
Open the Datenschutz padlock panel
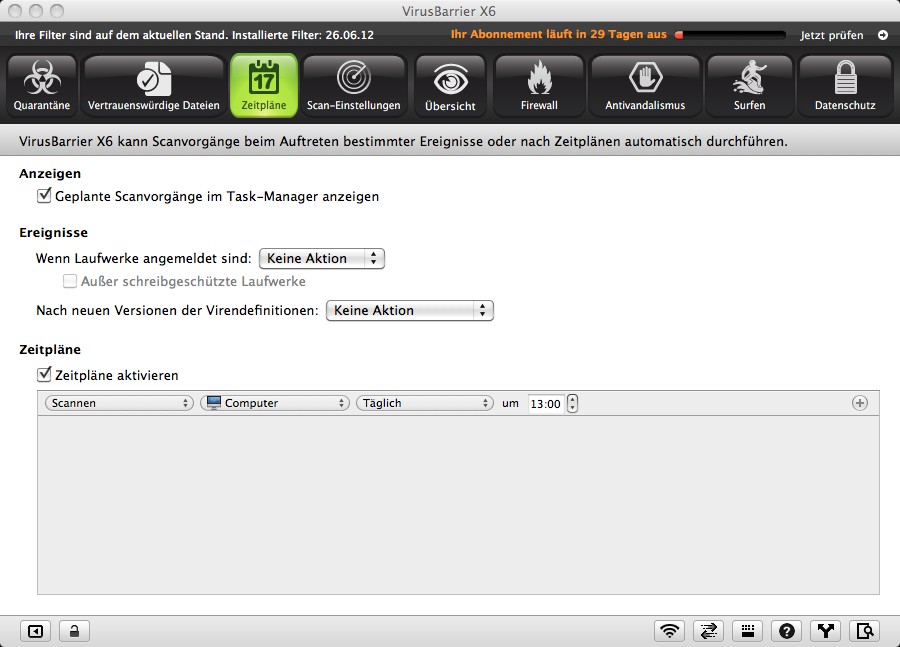845,86
